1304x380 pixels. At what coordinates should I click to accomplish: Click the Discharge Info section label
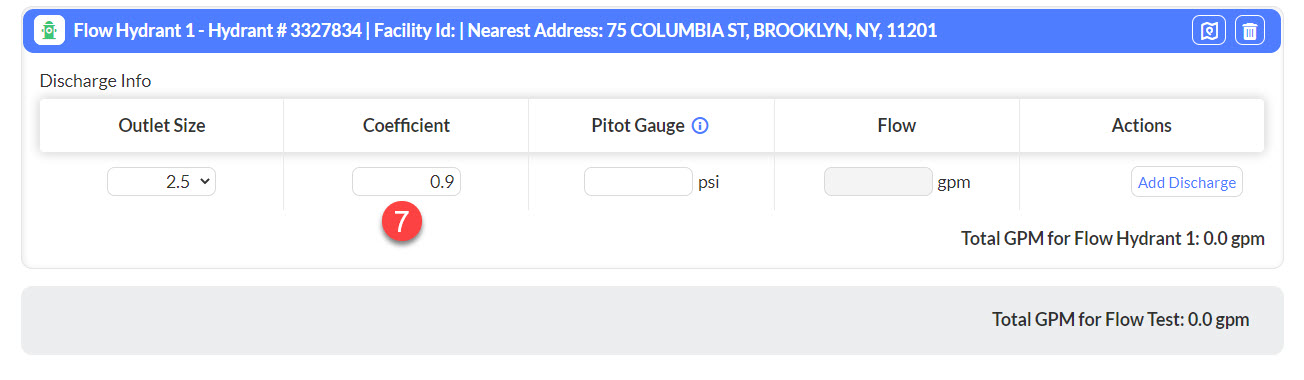pos(95,81)
